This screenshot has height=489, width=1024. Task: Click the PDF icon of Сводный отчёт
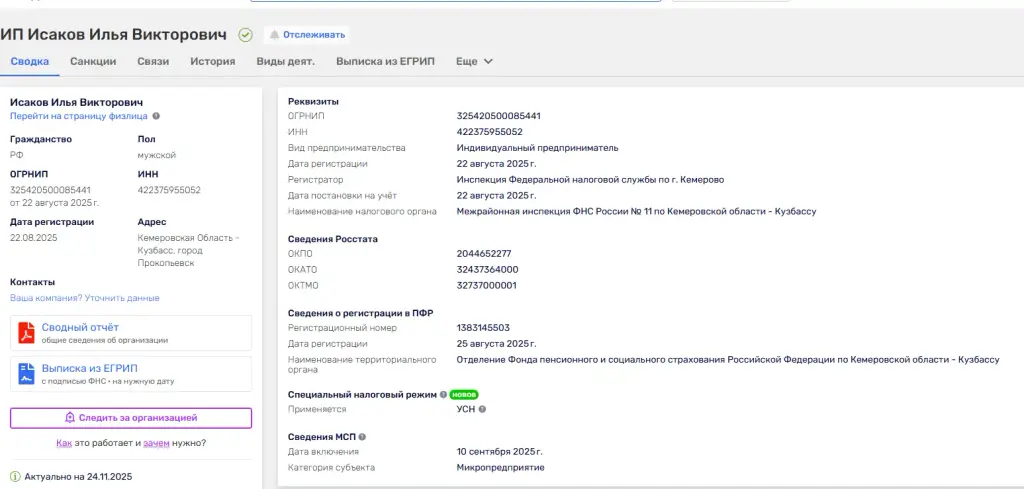(x=26, y=333)
